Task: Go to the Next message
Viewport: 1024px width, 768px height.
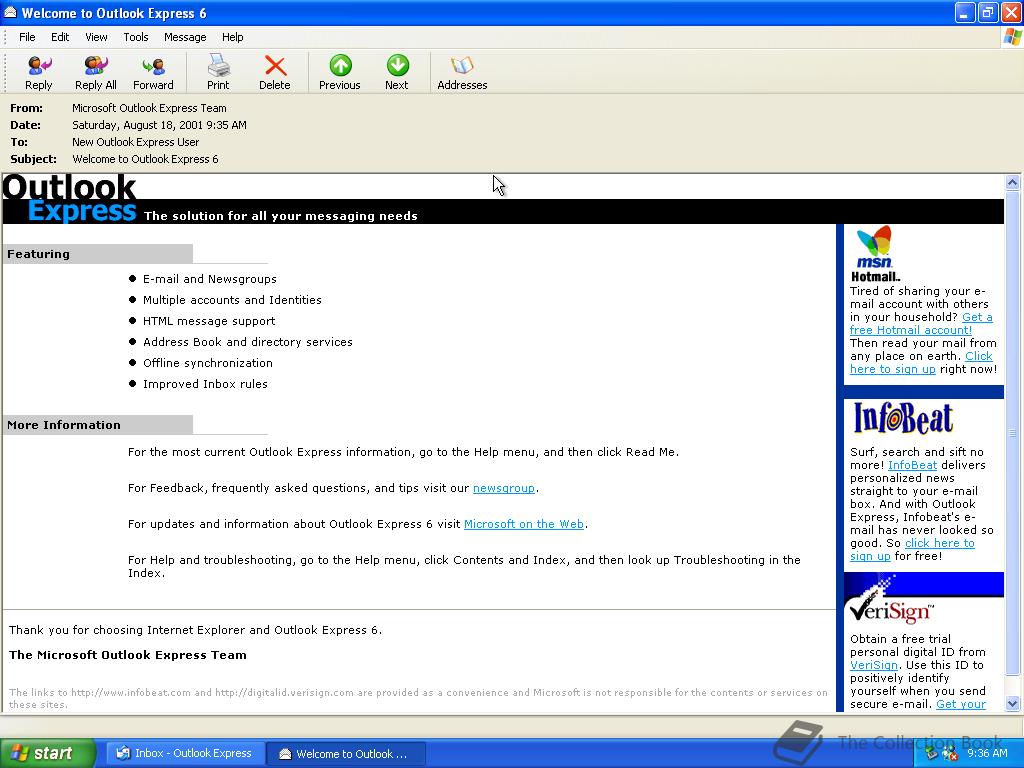Action: (397, 65)
